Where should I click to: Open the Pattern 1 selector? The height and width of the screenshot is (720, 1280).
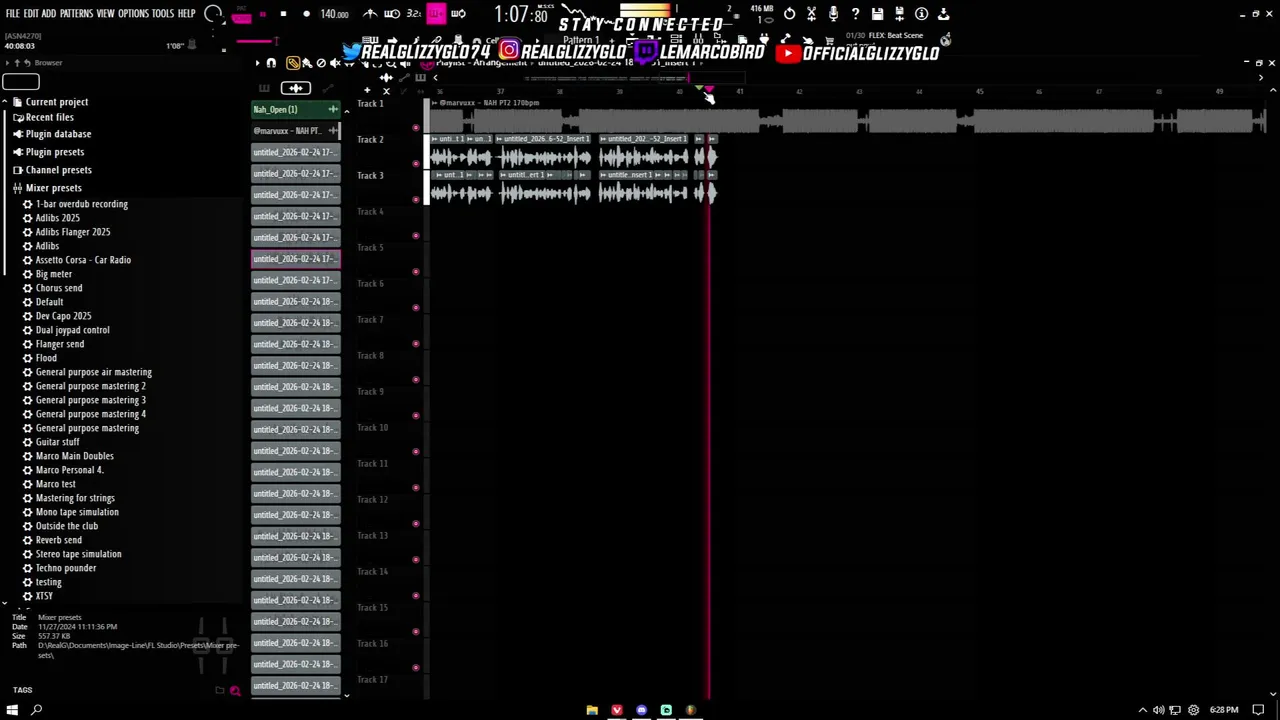[x=581, y=41]
